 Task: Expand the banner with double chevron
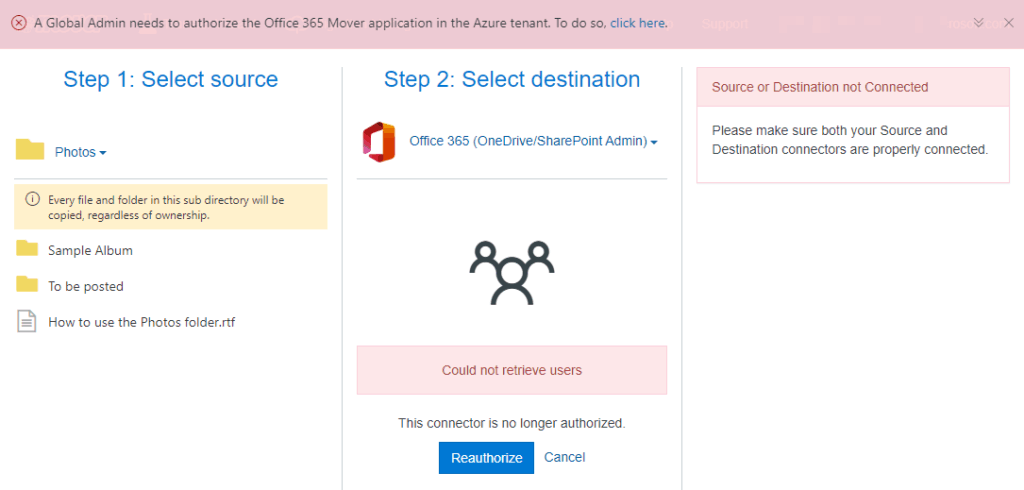click(978, 23)
